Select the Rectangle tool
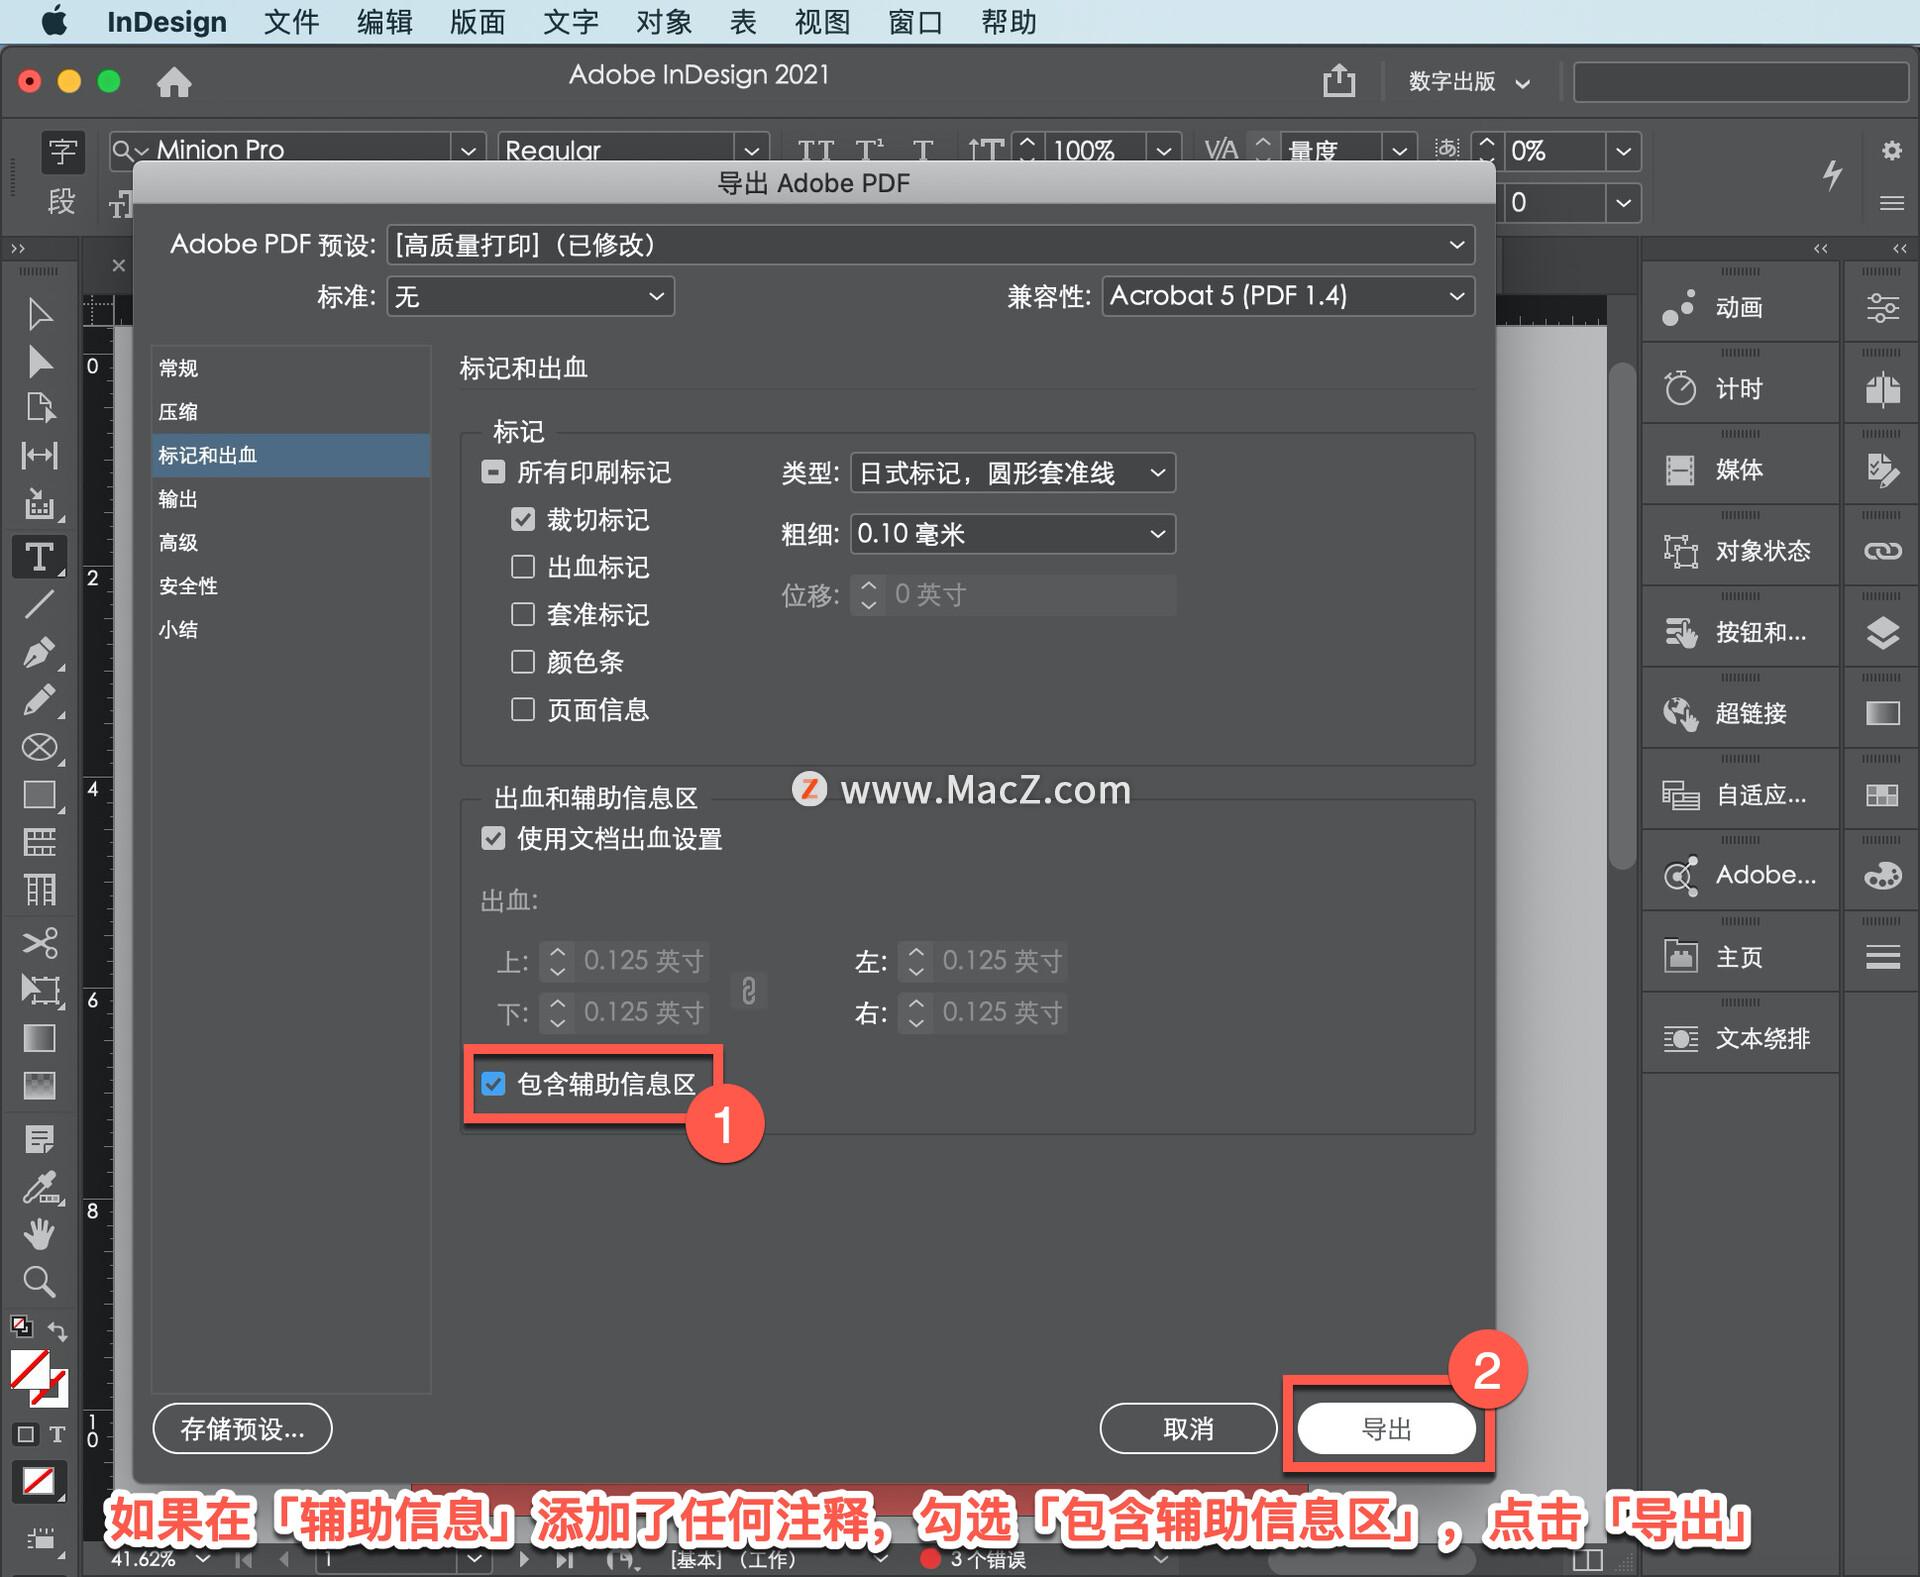The width and height of the screenshot is (1920, 1577). 39,795
